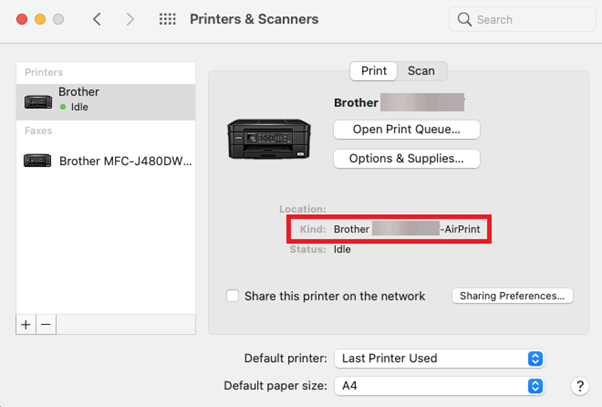Viewport: 602px width, 407px height.
Task: Open the Default printer dropdown
Action: 439,359
